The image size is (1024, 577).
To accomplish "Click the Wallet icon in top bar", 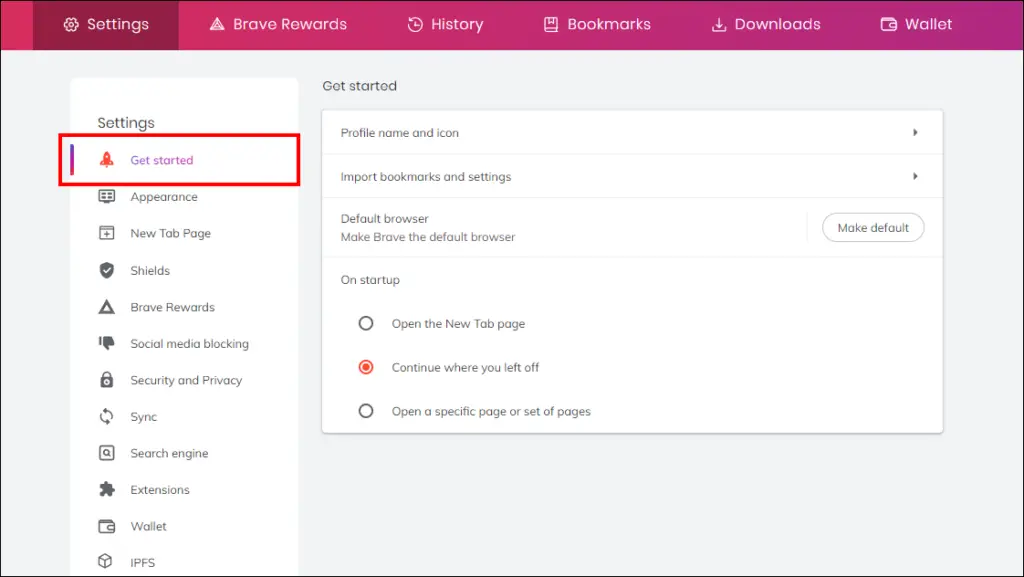I will (888, 25).
